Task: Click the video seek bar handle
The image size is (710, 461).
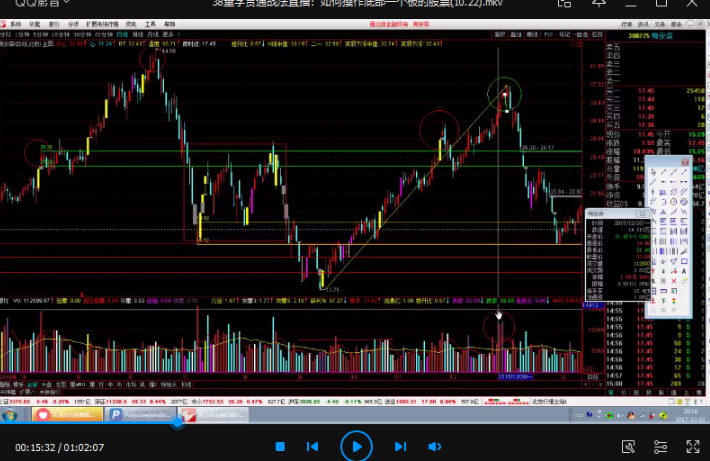Action: (177, 423)
